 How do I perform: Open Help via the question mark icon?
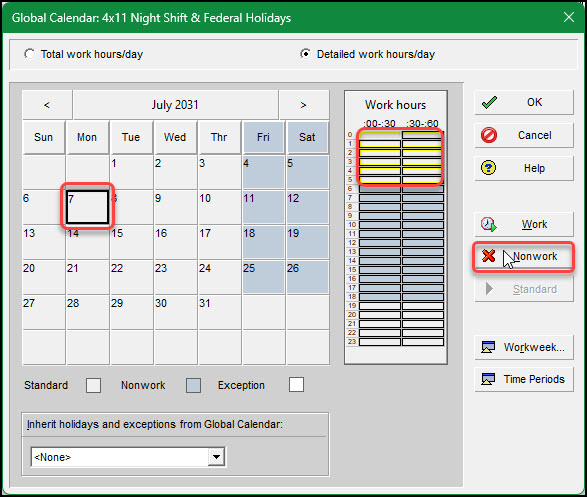pos(489,168)
